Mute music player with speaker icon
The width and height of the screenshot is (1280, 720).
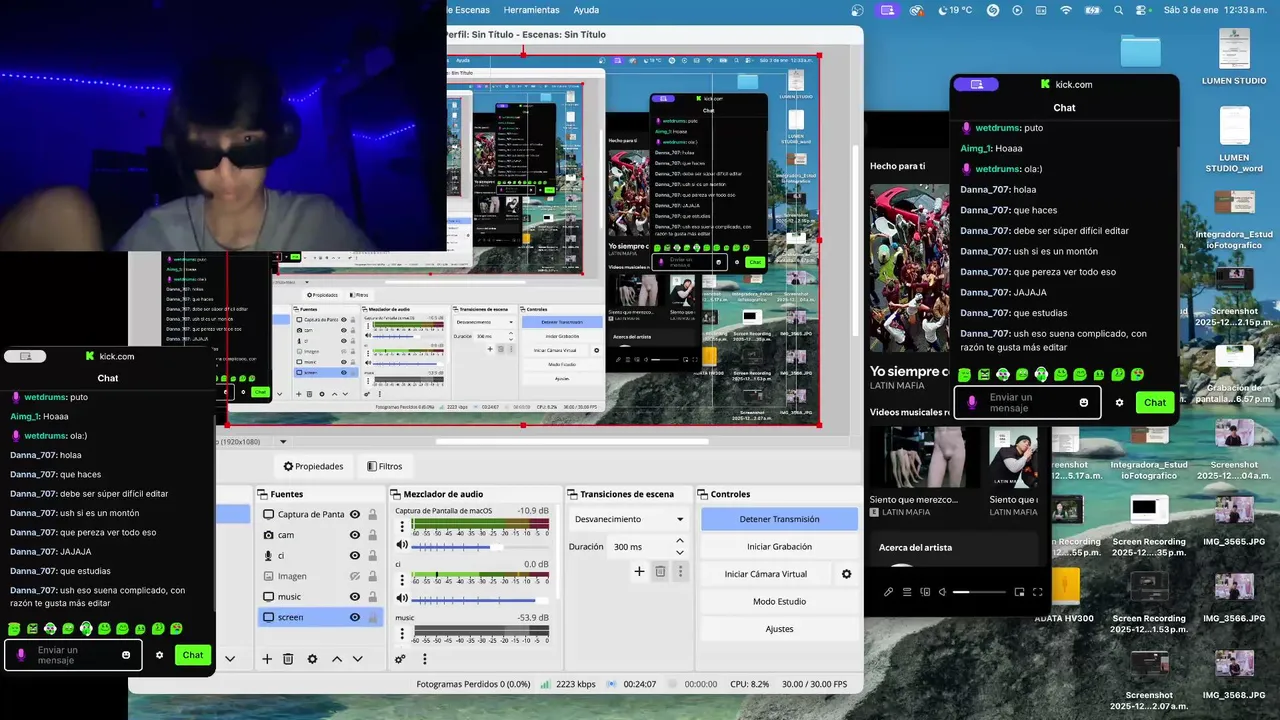(x=942, y=592)
